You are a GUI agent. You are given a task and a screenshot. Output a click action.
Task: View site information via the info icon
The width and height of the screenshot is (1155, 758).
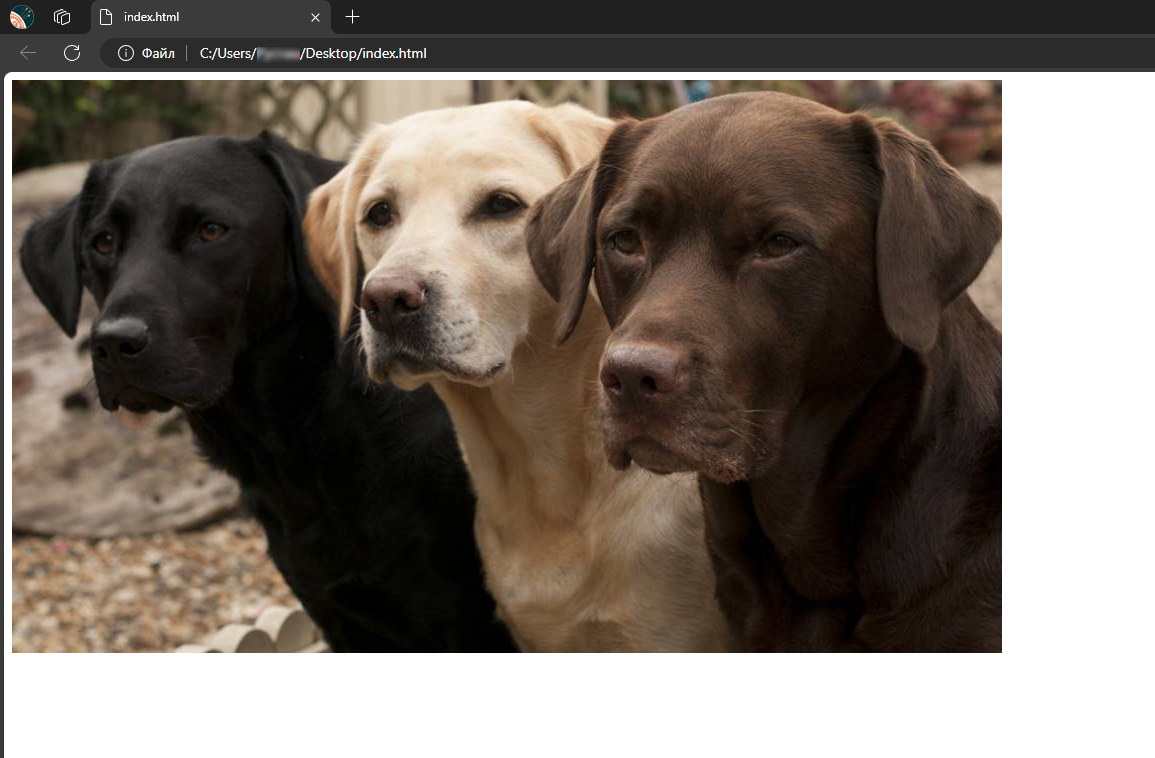tap(126, 53)
